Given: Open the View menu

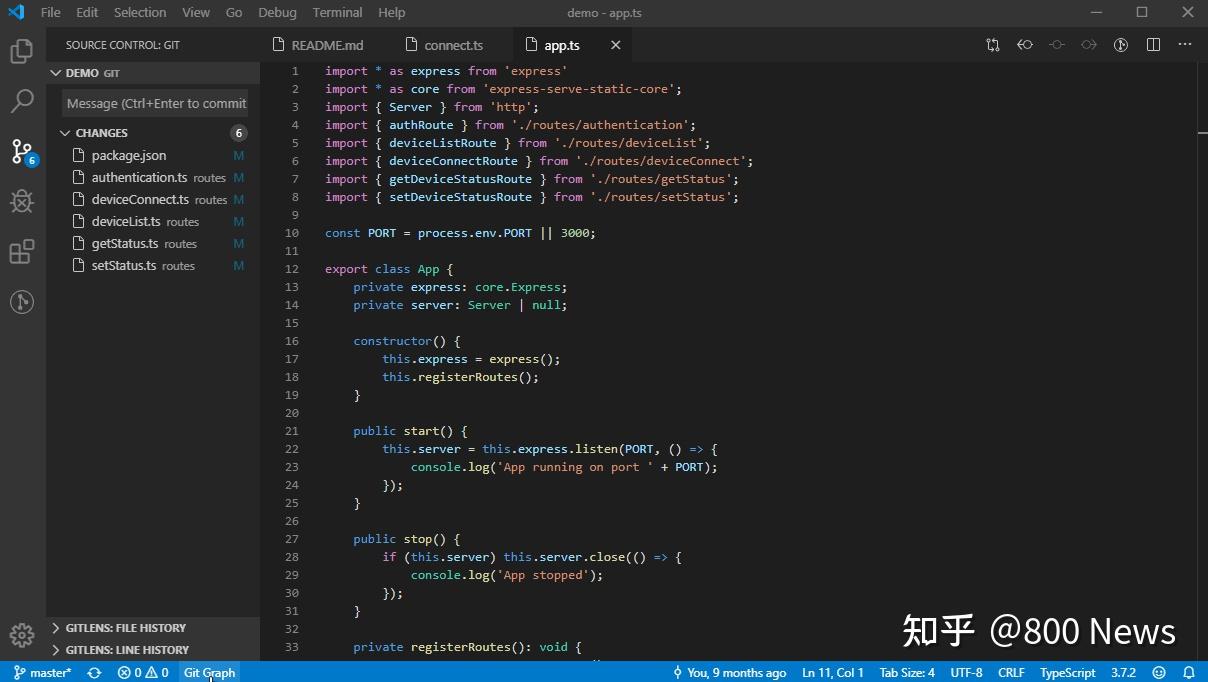Looking at the screenshot, I should click(196, 12).
